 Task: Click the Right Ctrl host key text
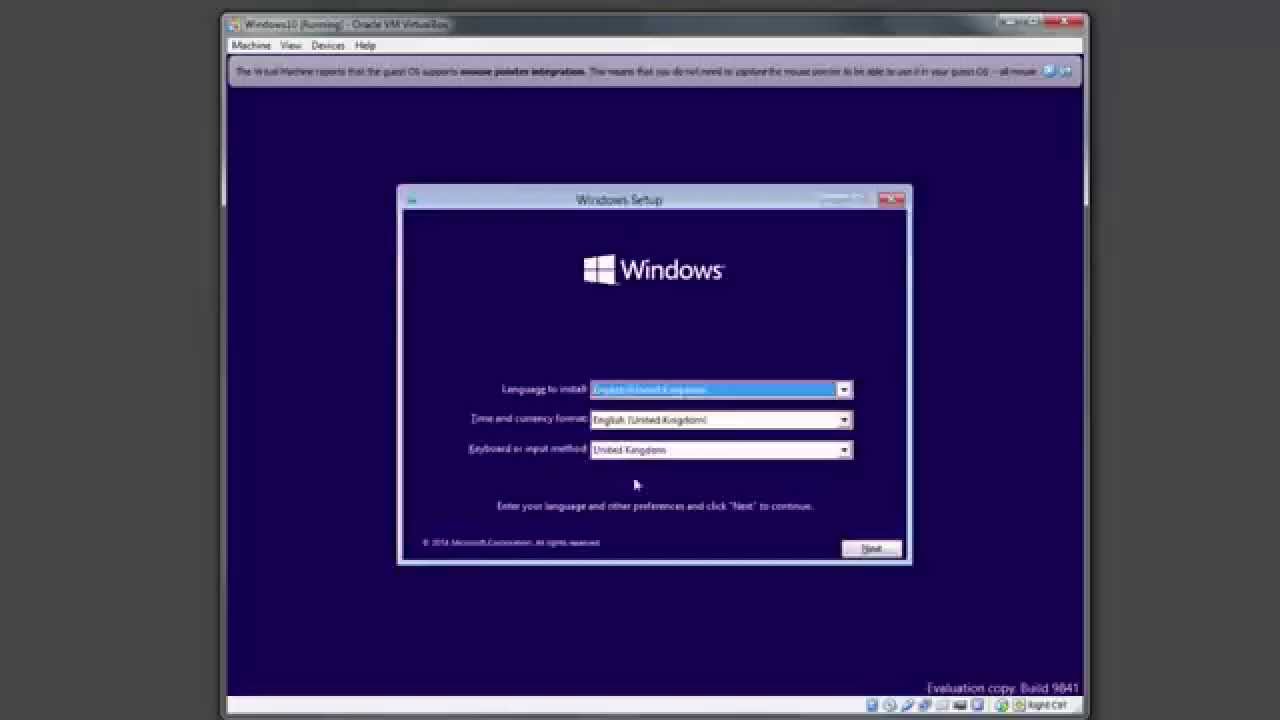pyautogui.click(x=1047, y=705)
